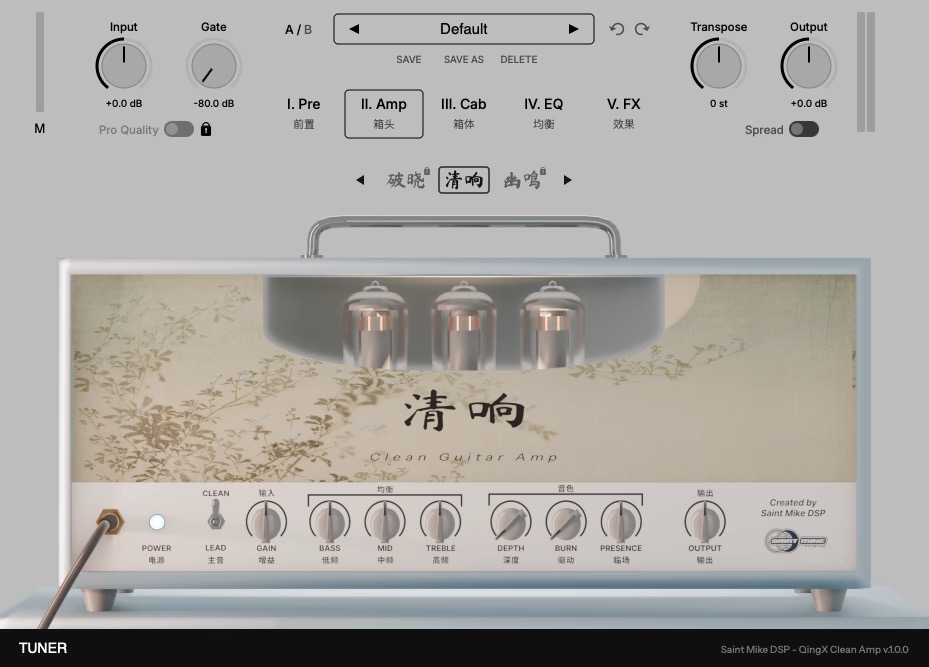This screenshot has width=929, height=667.
Task: Click the redo arrow icon
Action: (642, 29)
